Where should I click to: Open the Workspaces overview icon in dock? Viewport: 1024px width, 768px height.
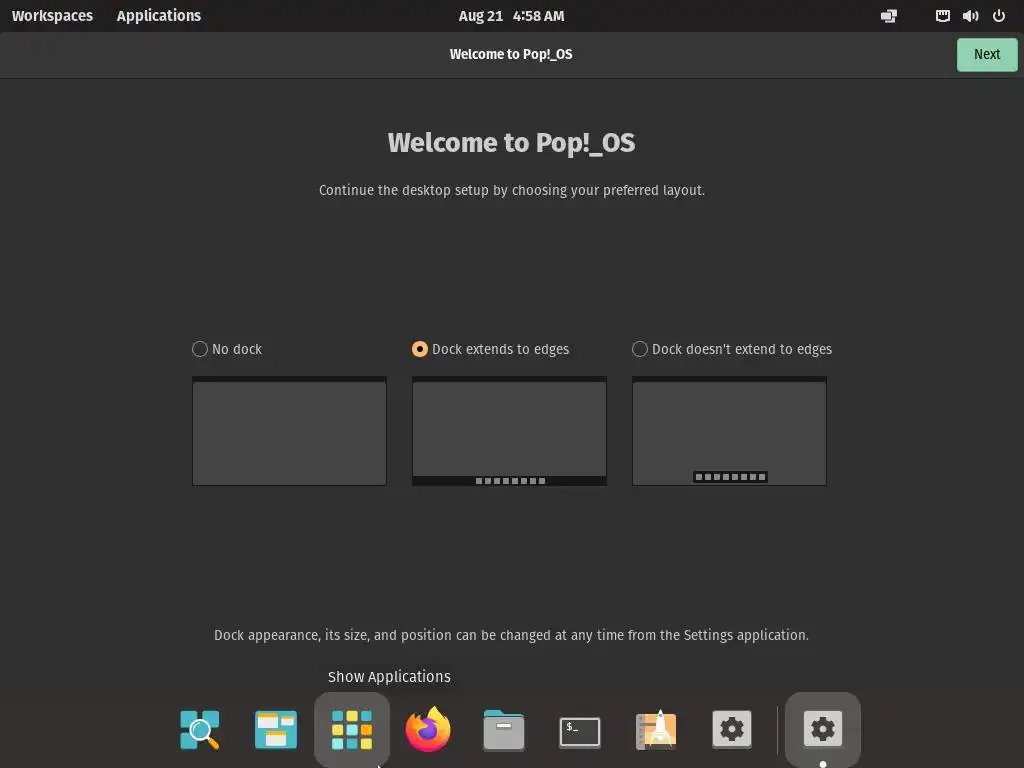pyautogui.click(x=276, y=729)
